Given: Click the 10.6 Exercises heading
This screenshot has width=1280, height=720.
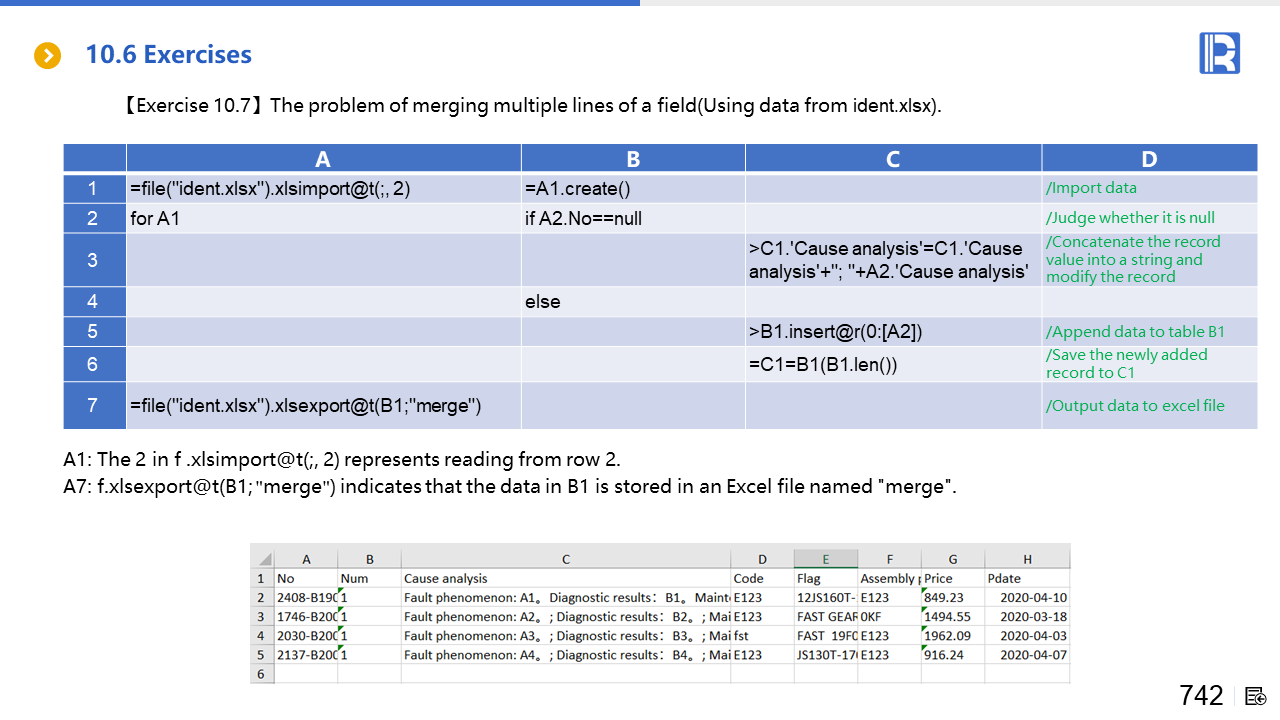Looking at the screenshot, I should [x=168, y=55].
